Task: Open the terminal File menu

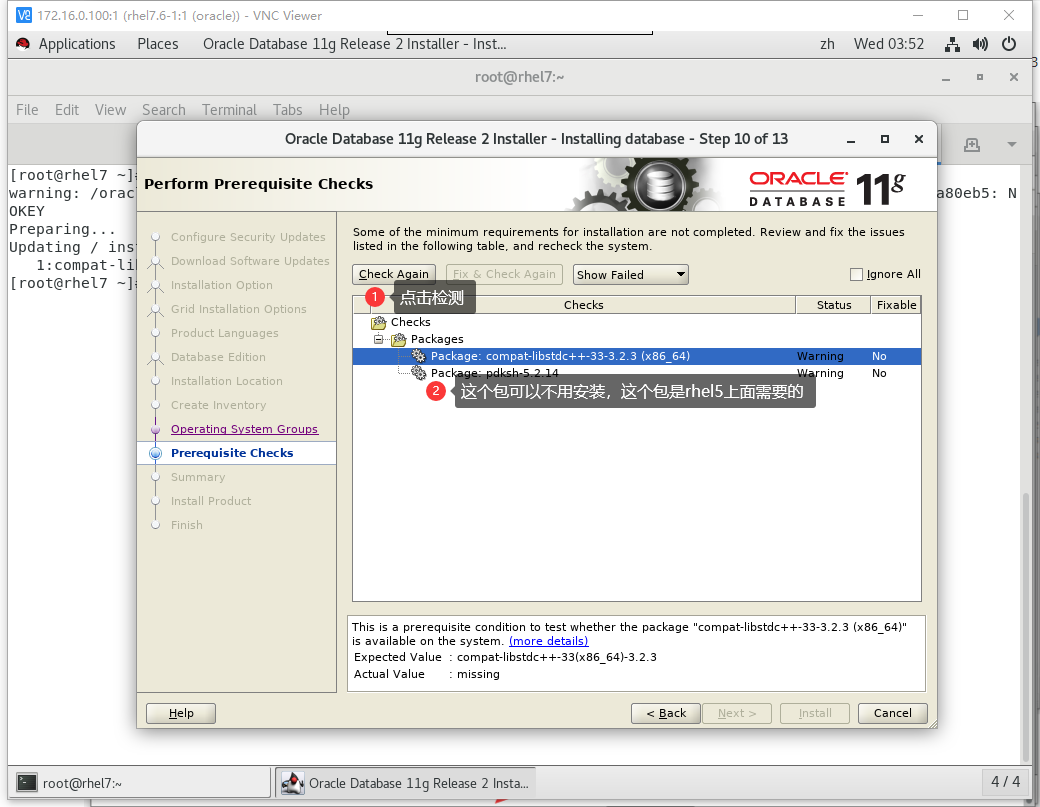Action: (x=27, y=110)
